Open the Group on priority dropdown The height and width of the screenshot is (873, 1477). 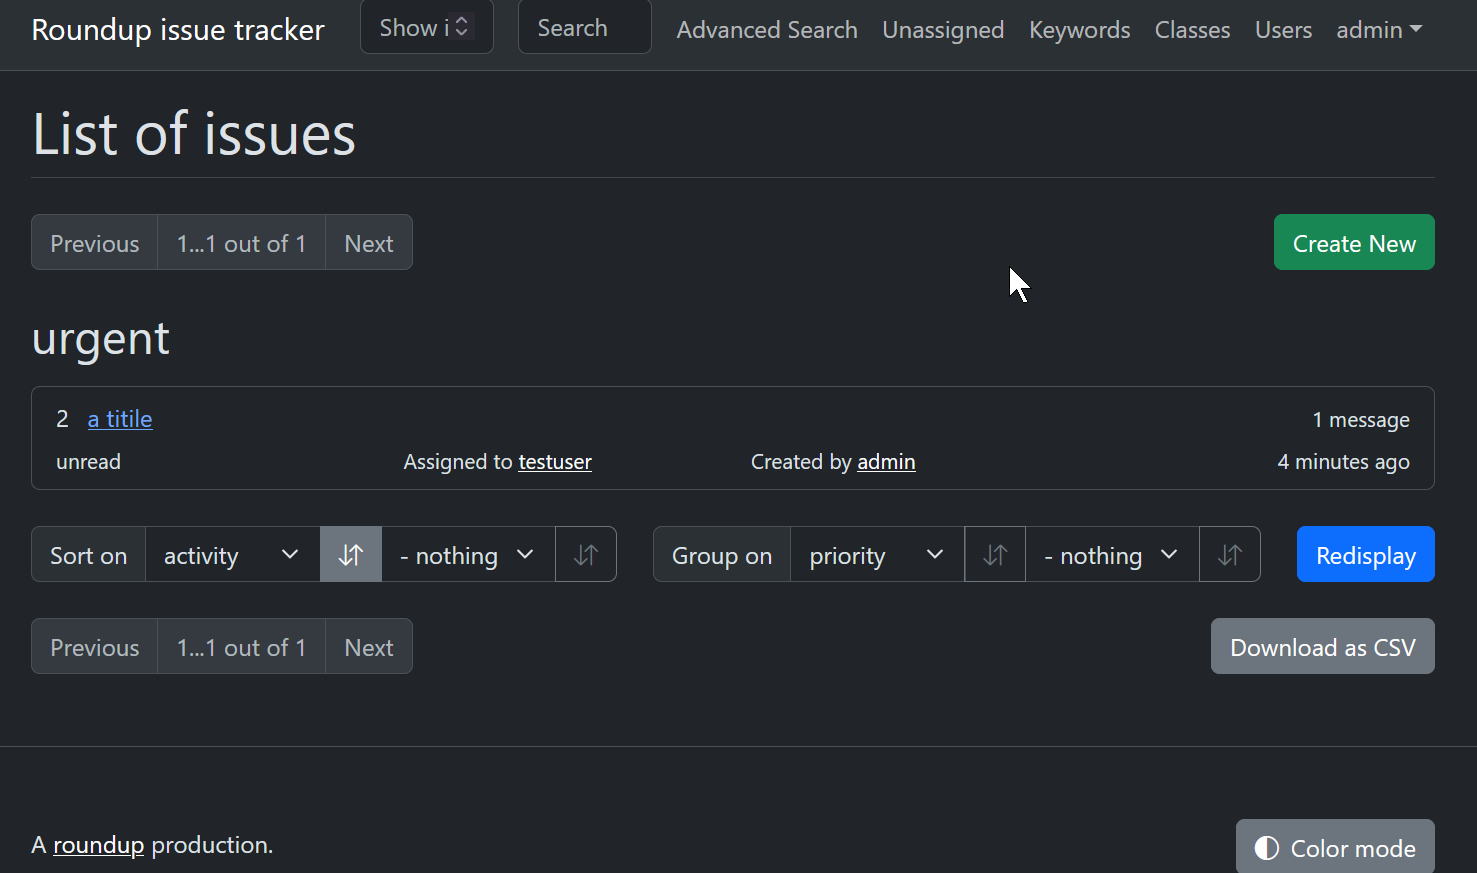(x=876, y=555)
